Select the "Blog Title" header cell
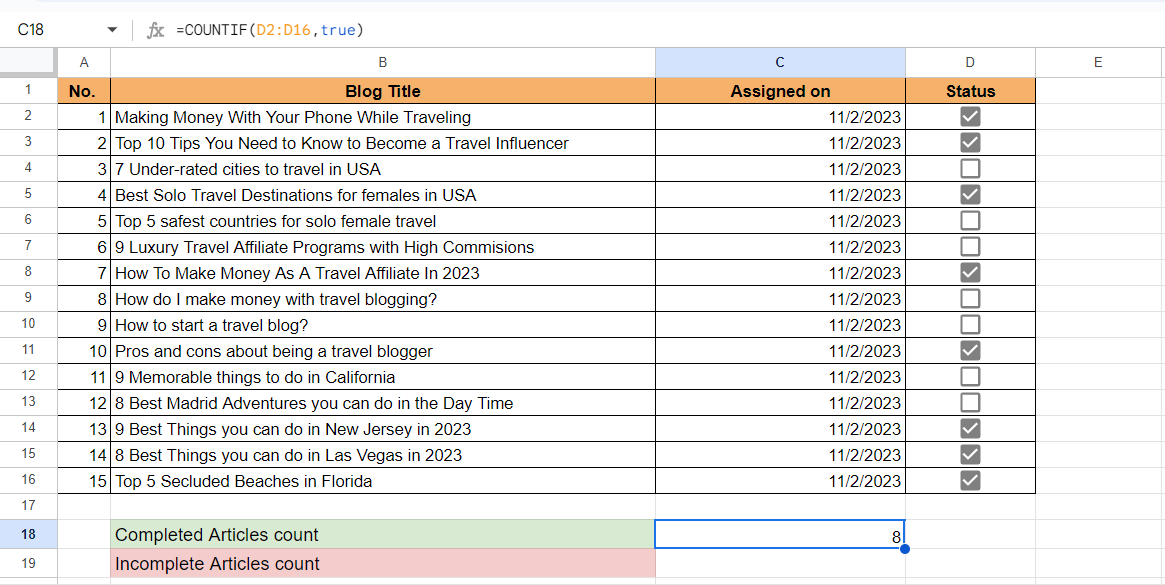The width and height of the screenshot is (1165, 585). point(383,91)
